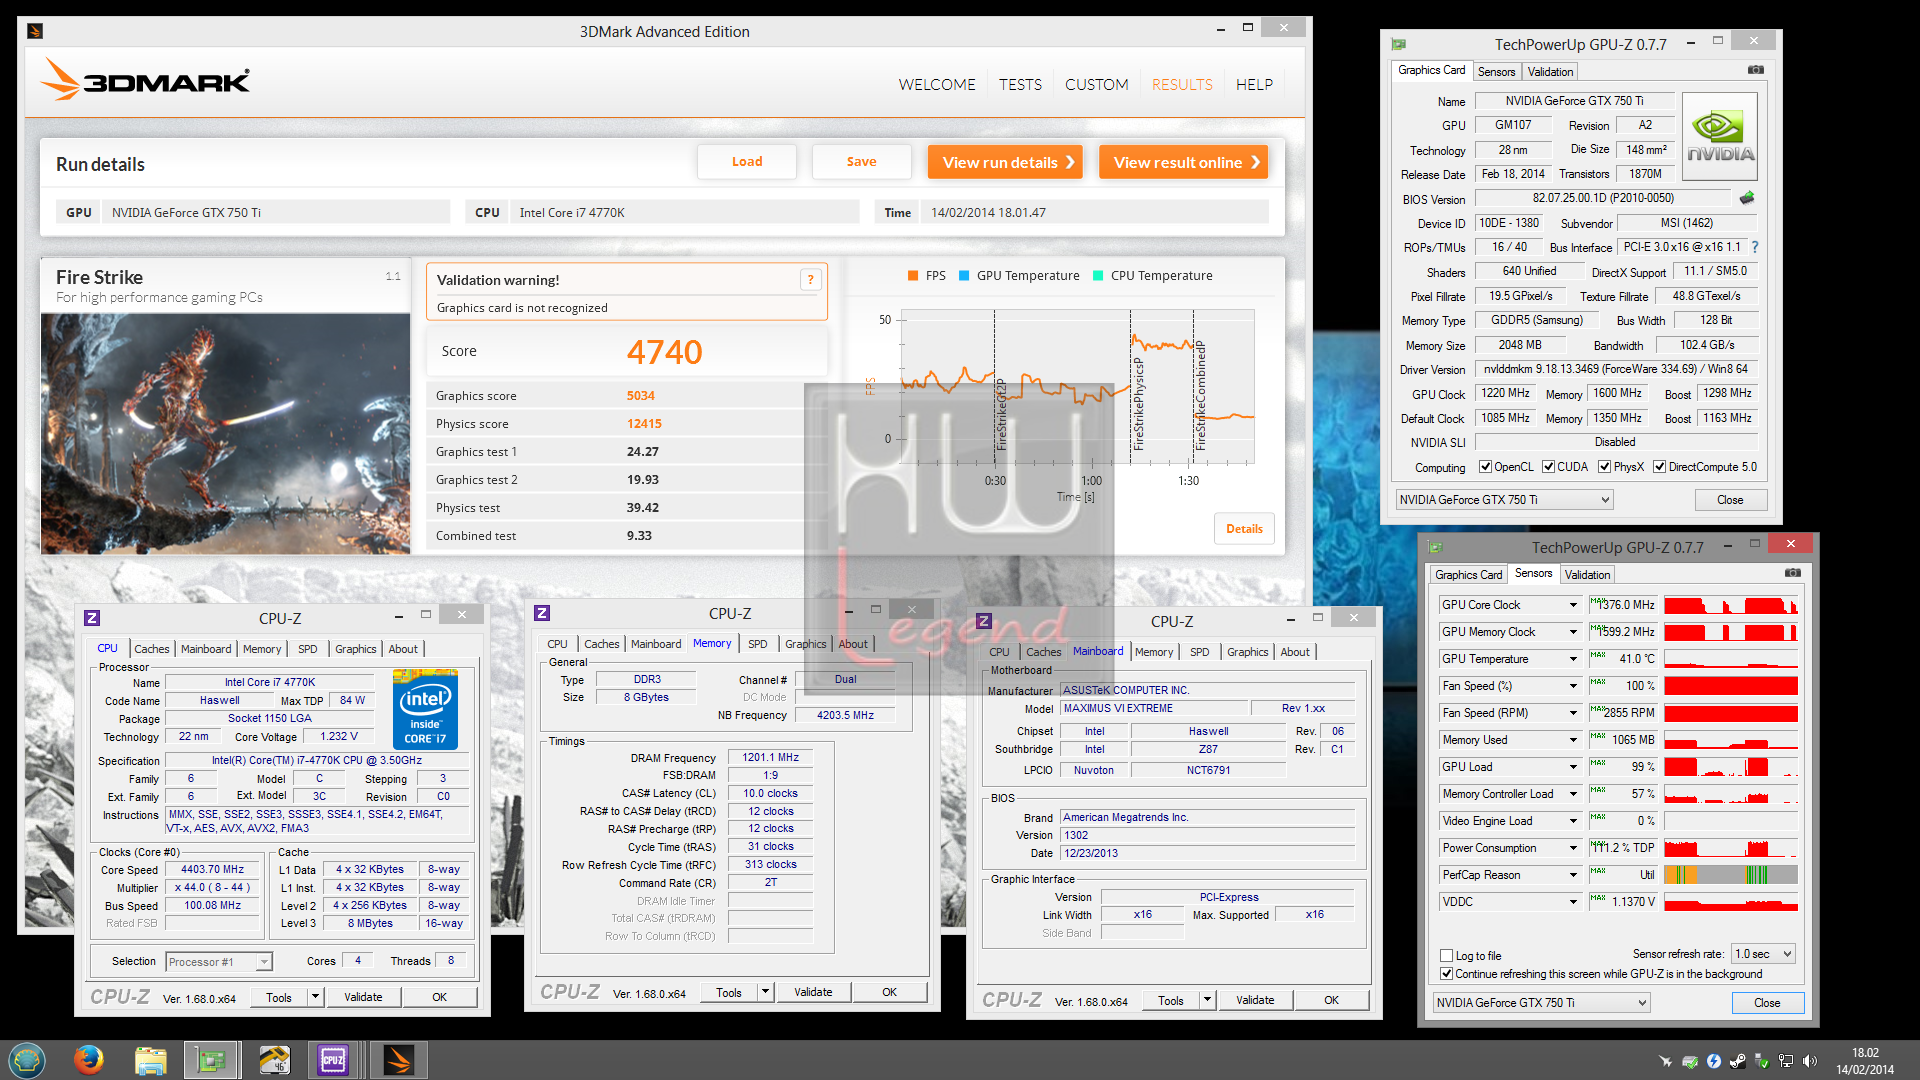1920x1080 pixels.
Task: Uncheck Continue refreshing in background option
Action: tap(1446, 974)
